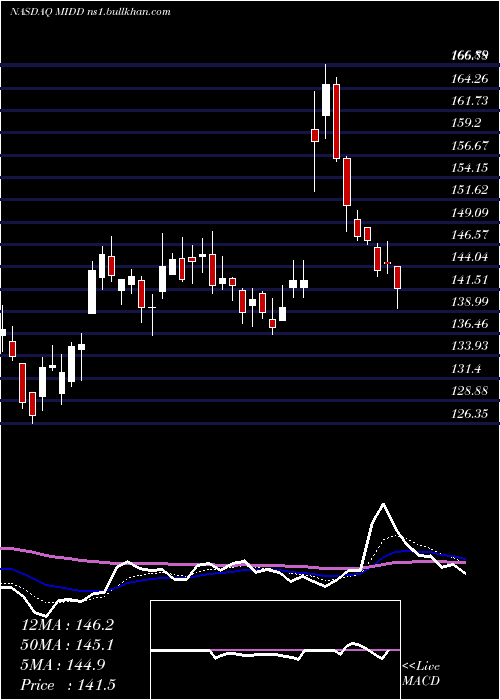Click the 136.46 price axis label
The image size is (500, 700).
coord(470,324)
